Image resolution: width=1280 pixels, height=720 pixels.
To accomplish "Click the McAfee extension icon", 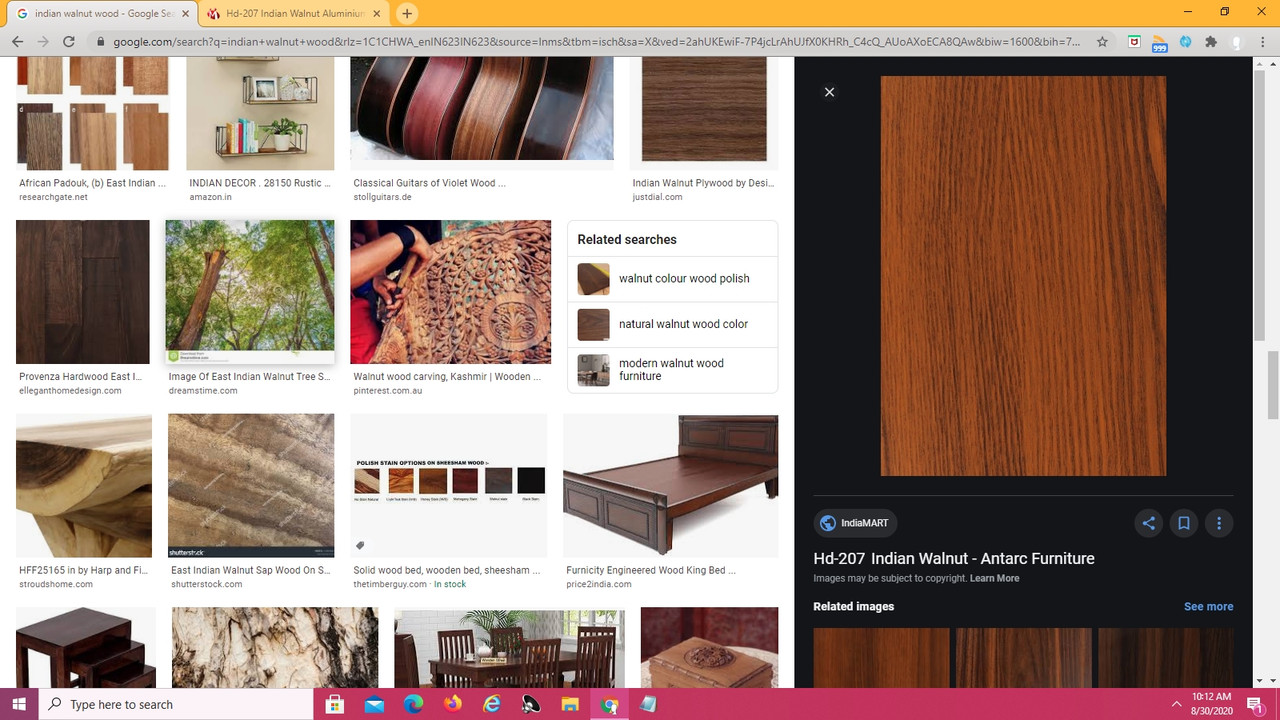I will 1134,42.
